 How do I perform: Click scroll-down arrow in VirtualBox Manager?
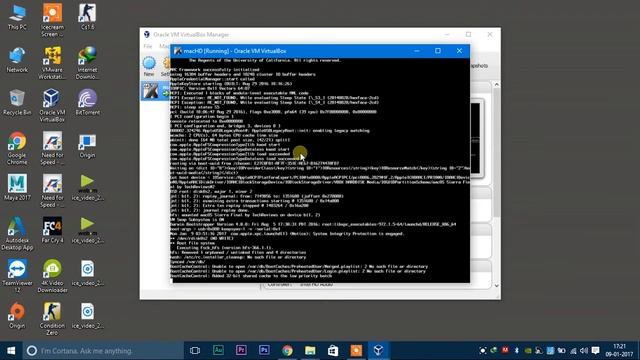(x=496, y=285)
